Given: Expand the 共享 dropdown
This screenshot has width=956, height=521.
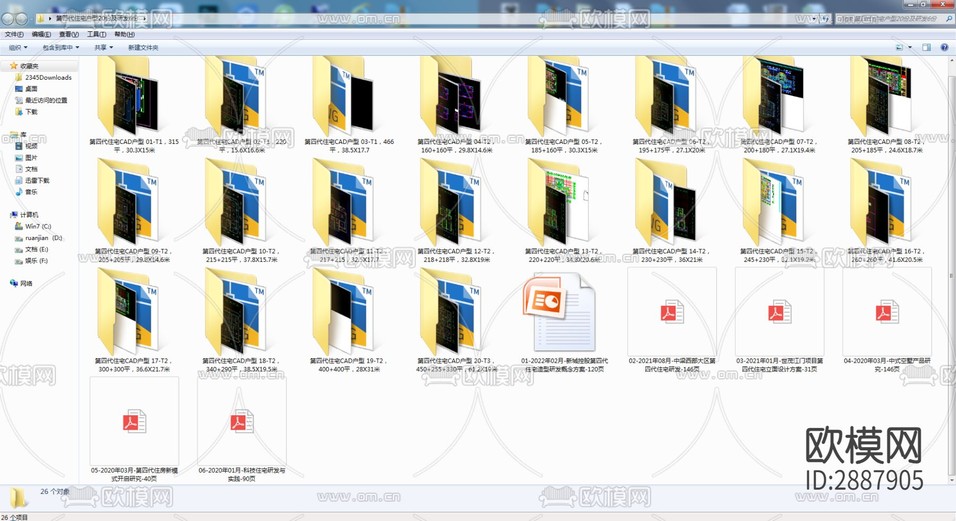Looking at the screenshot, I should tap(103, 48).
